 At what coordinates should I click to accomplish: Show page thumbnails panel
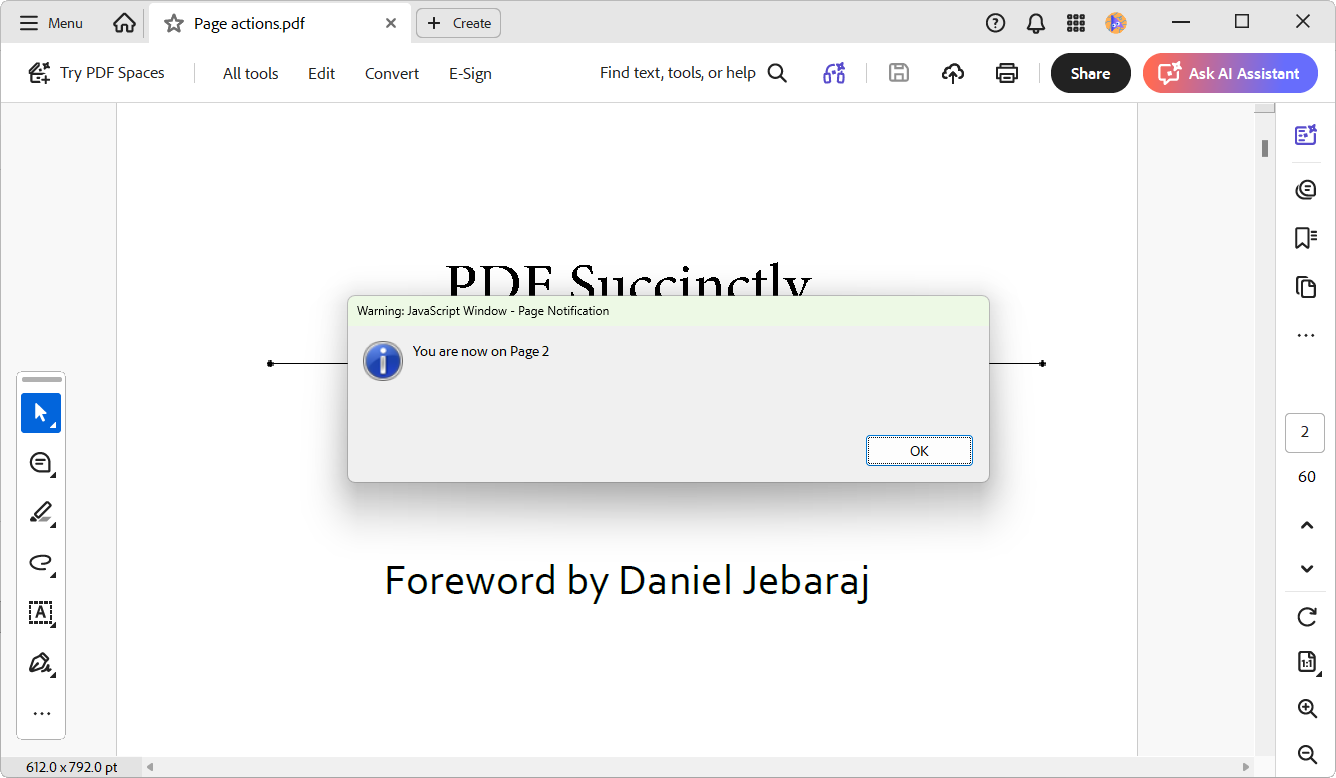(1306, 287)
